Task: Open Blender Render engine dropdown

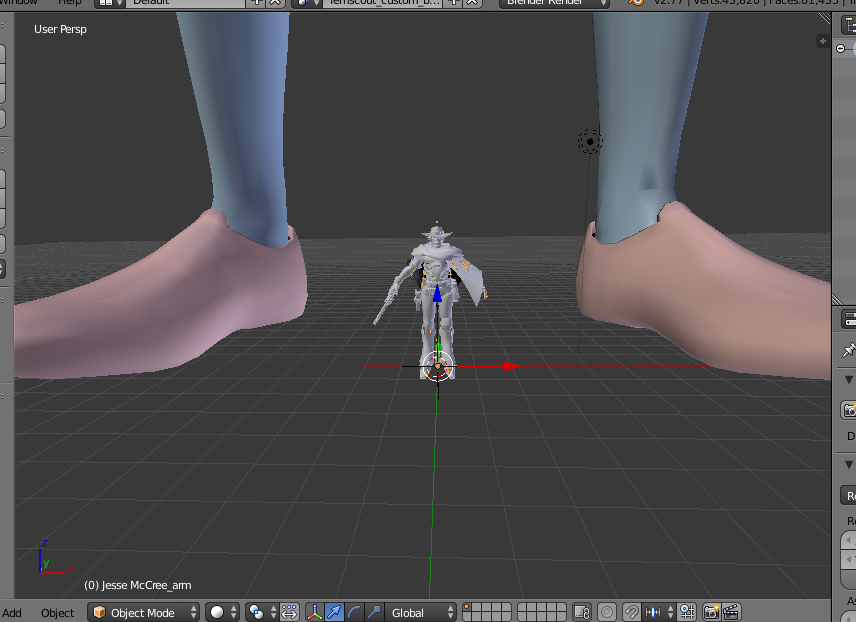Action: [x=555, y=2]
